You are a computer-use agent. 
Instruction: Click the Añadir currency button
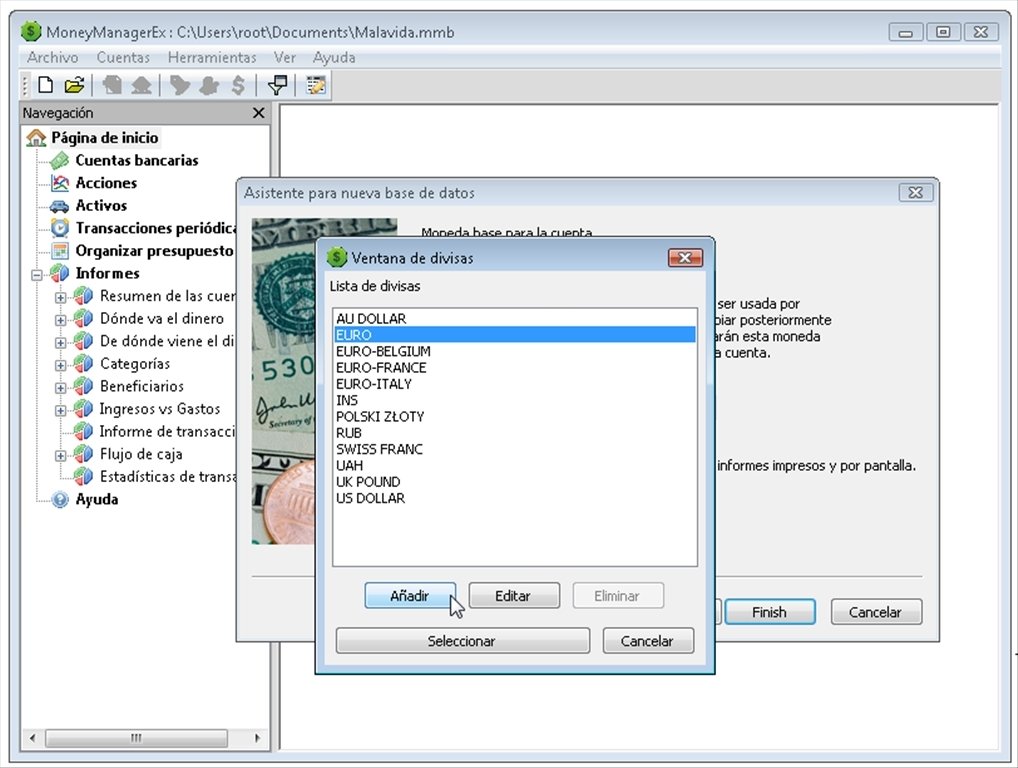[410, 595]
